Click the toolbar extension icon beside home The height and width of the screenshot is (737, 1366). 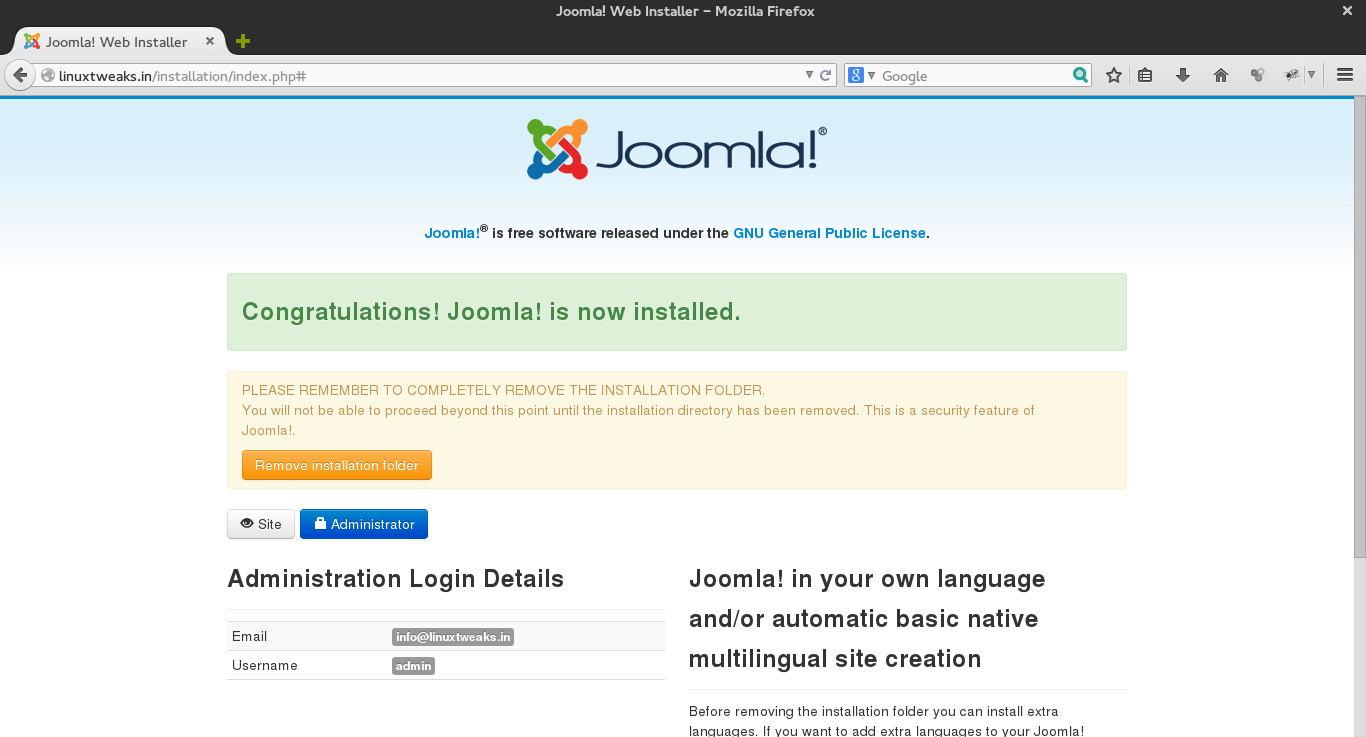[1258, 75]
